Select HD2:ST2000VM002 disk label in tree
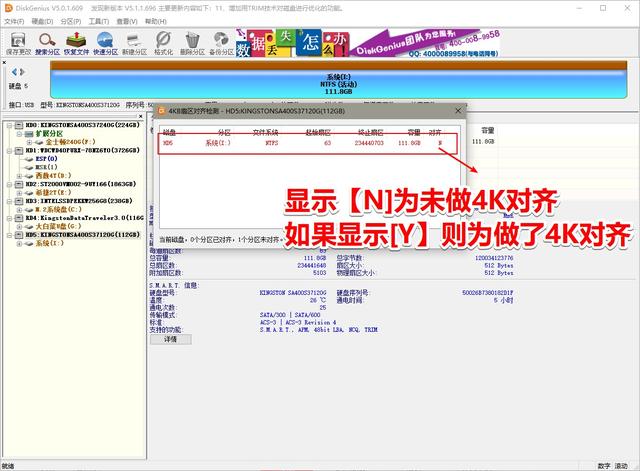The width and height of the screenshot is (640, 471). coord(80,184)
